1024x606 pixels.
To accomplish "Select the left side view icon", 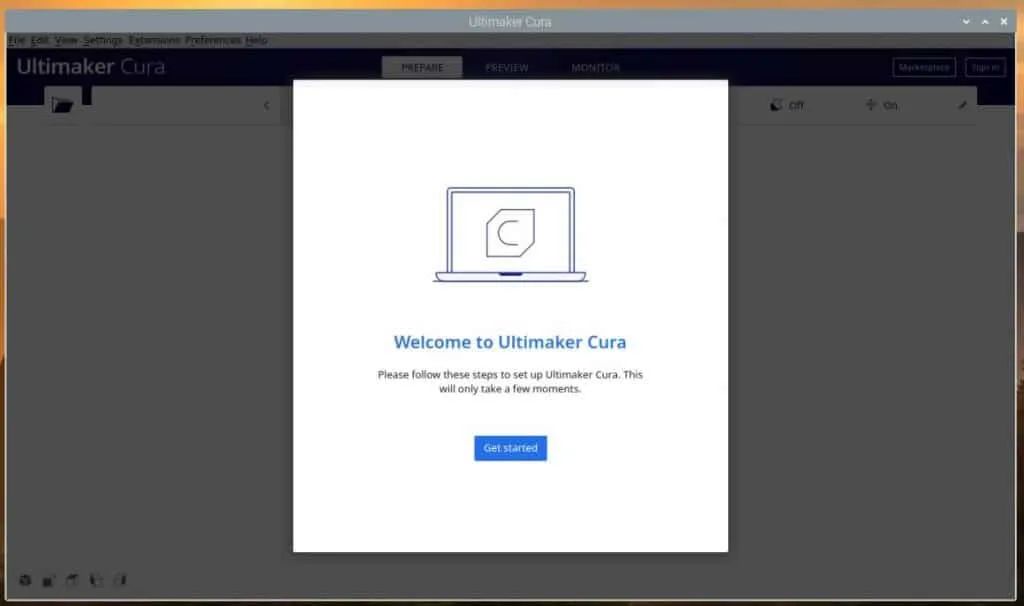I will (96, 580).
